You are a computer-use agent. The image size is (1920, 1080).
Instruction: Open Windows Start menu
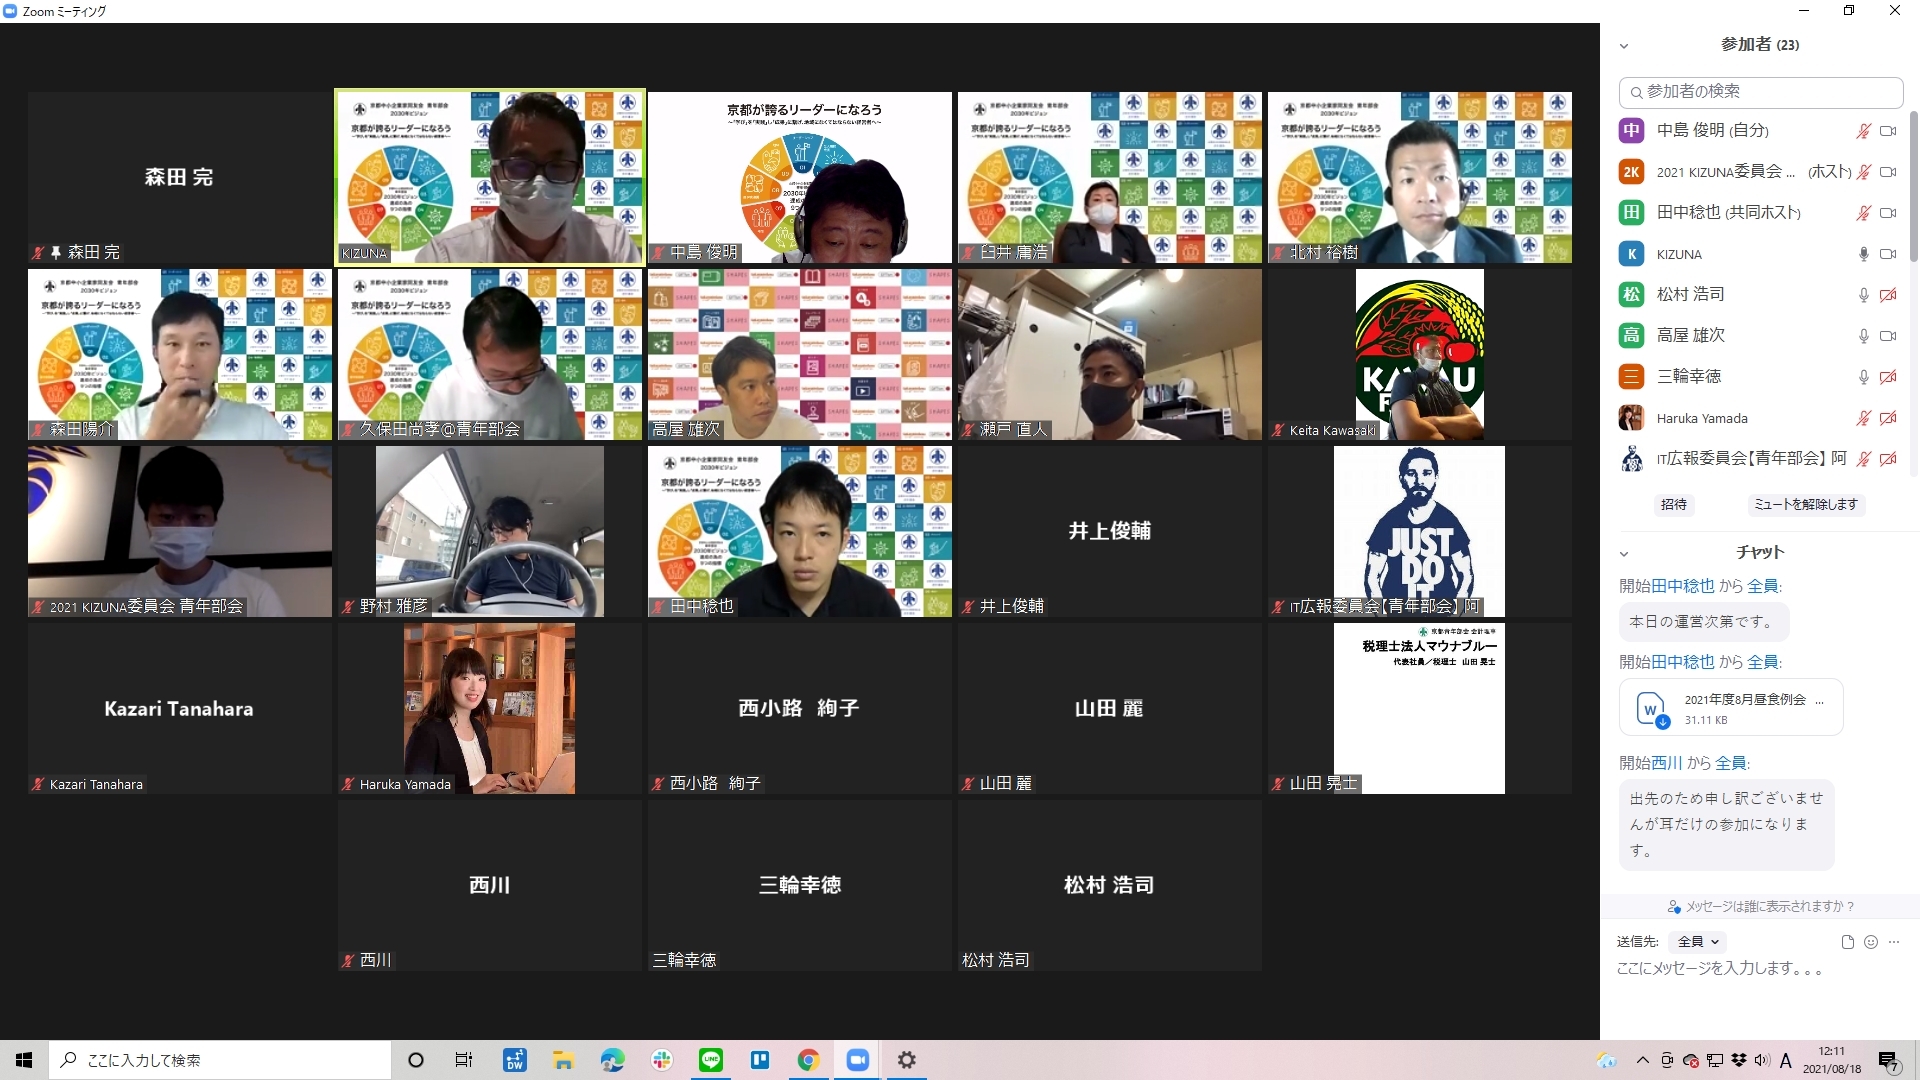(x=24, y=1060)
